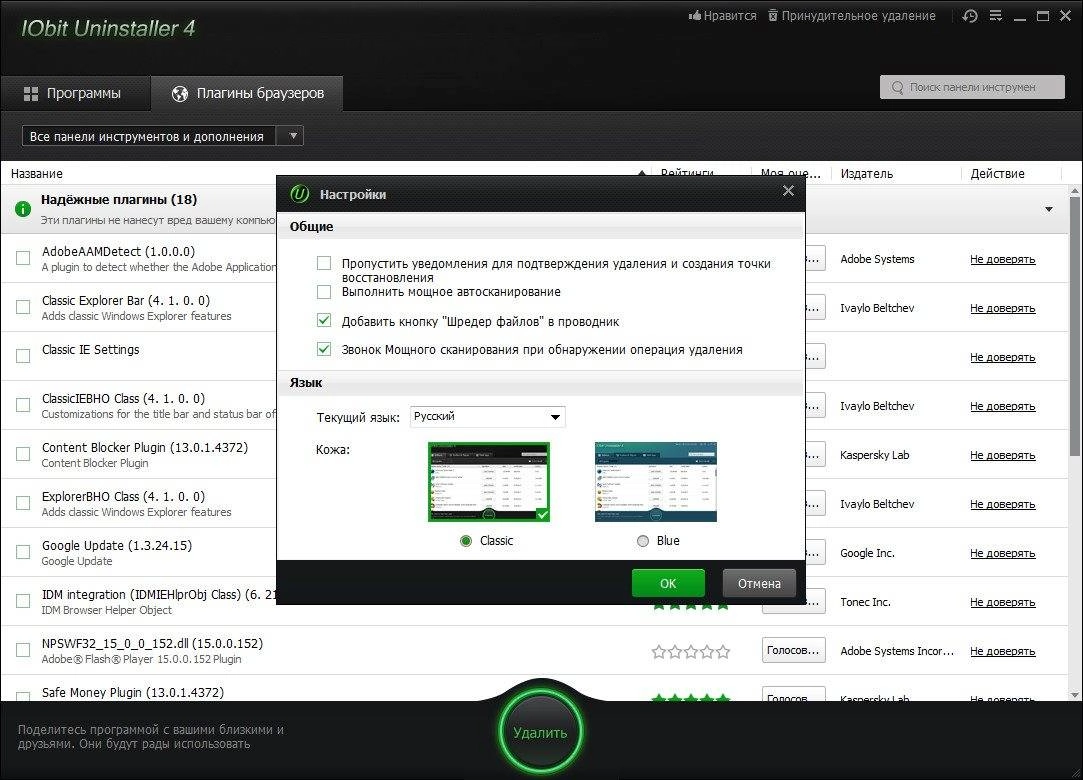Image resolution: width=1083 pixels, height=780 pixels.
Task: Check the IDM integration checkbox
Action: click(x=23, y=601)
